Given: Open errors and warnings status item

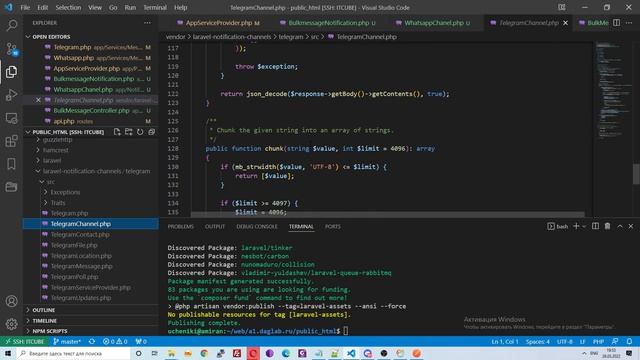Looking at the screenshot, I should coord(115,341).
